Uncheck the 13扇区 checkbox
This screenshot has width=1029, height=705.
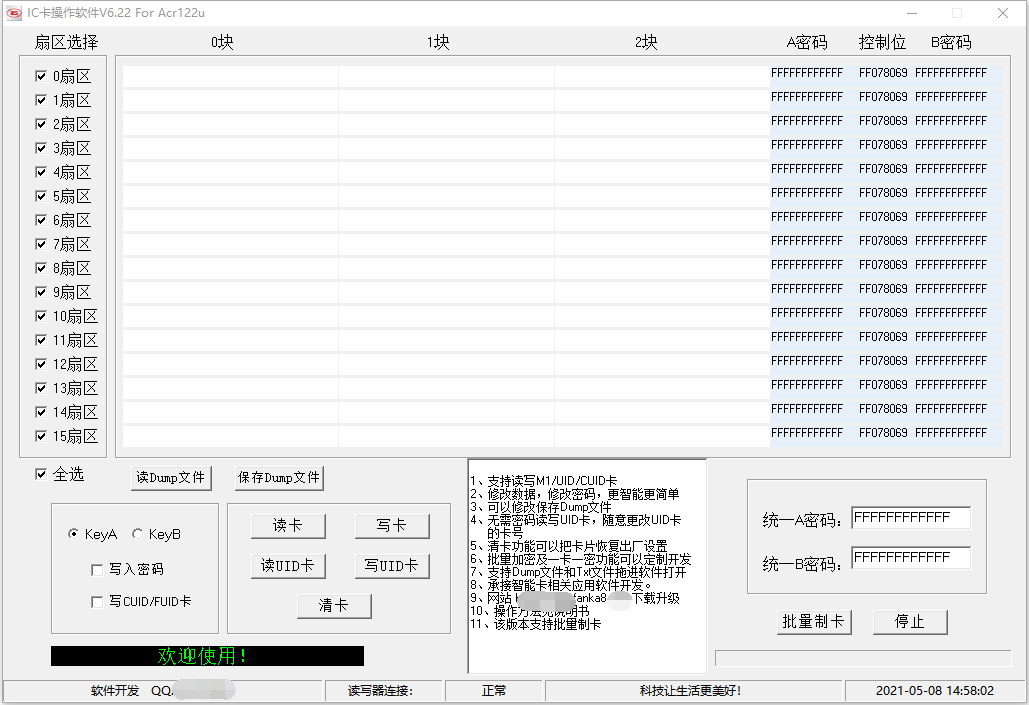(41, 388)
